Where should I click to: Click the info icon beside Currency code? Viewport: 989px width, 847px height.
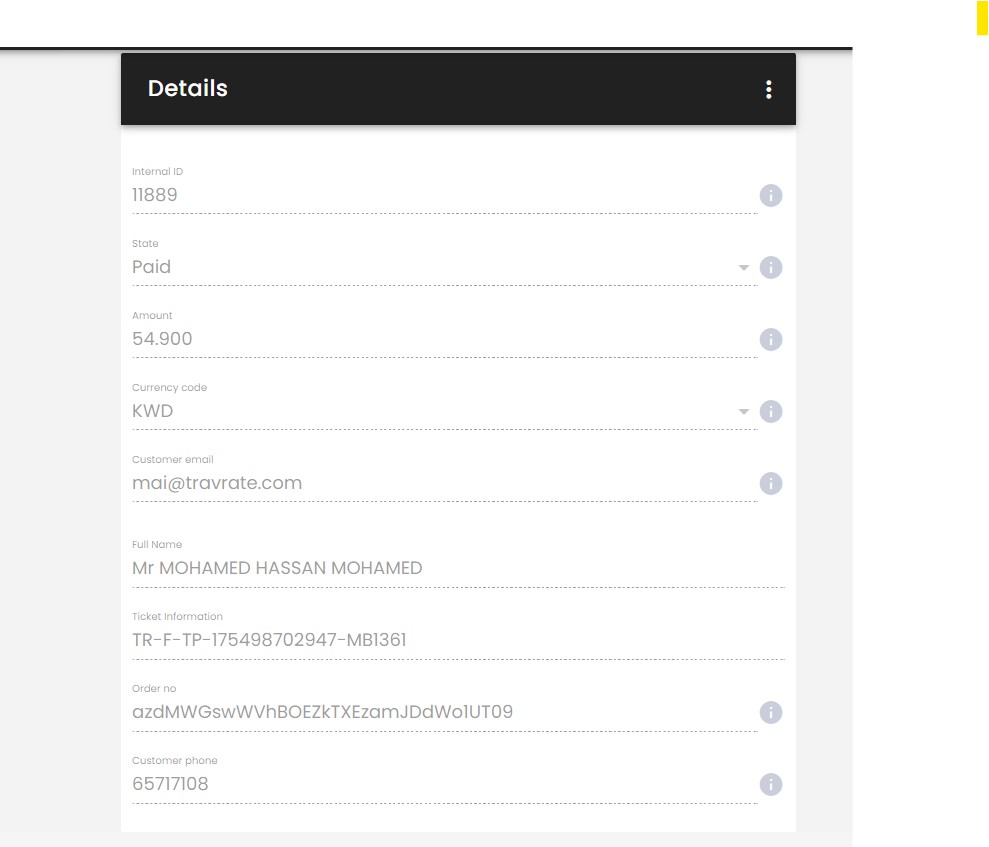click(771, 411)
